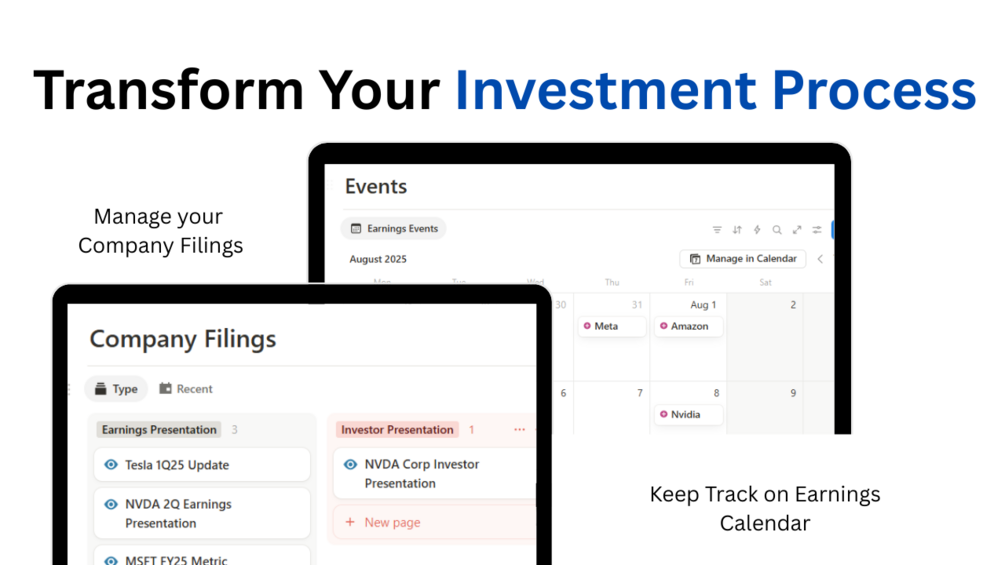Viewport: 1005px width, 565px height.
Task: Click the Investor Presentation group label
Action: coord(397,430)
